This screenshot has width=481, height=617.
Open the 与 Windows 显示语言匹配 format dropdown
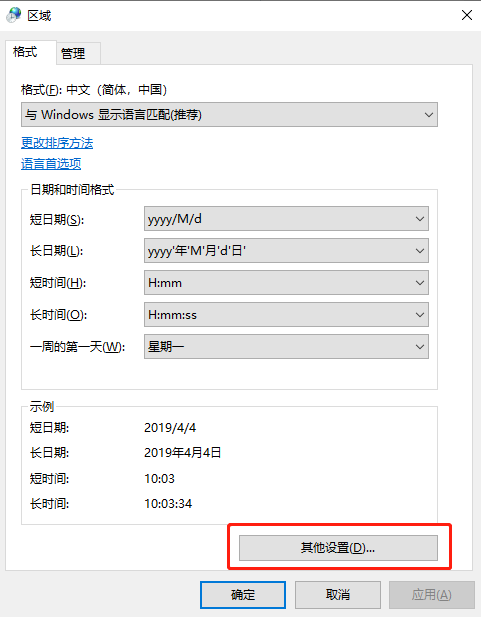[229, 115]
